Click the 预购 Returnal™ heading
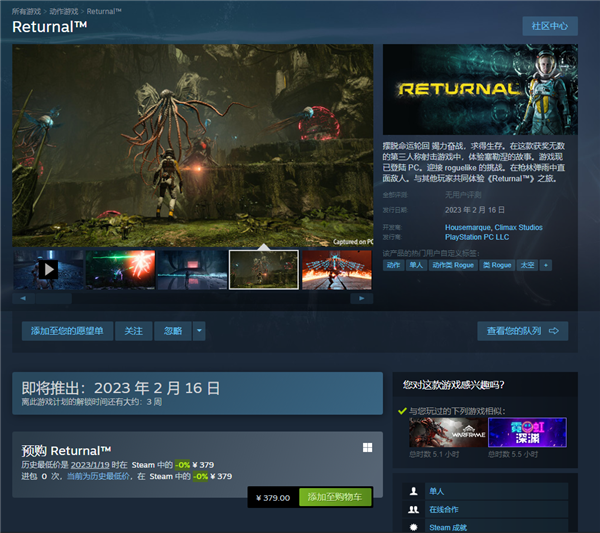 (67, 451)
